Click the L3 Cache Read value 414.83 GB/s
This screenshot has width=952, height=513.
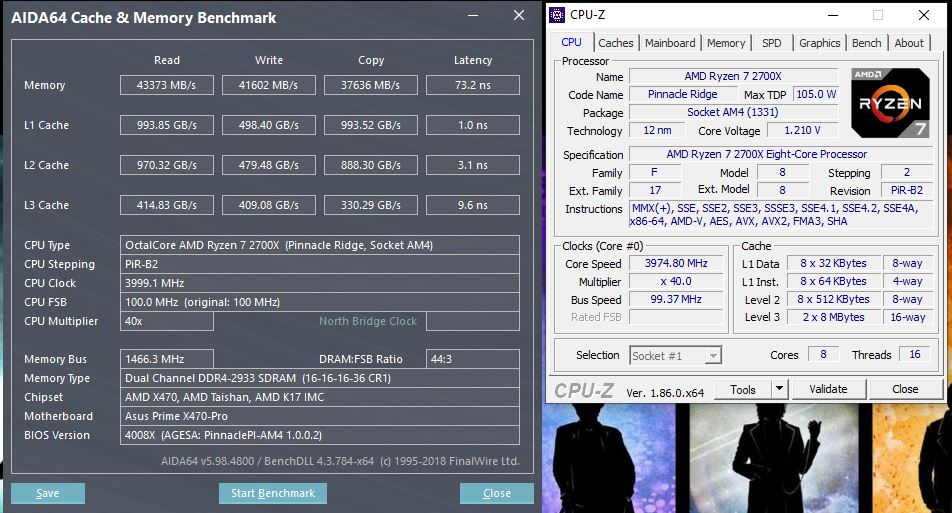(166, 205)
